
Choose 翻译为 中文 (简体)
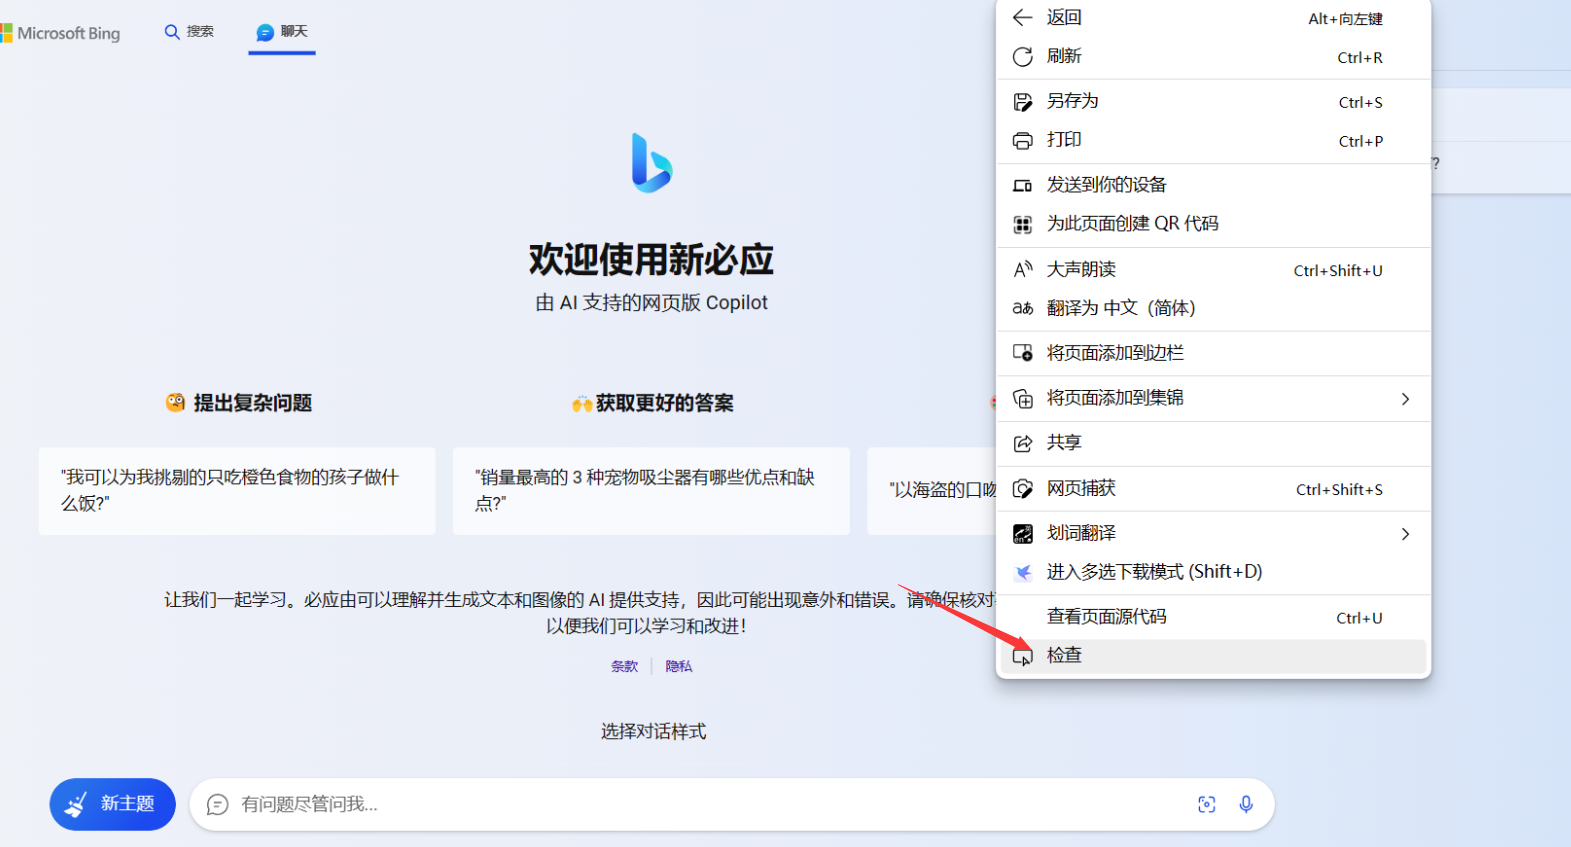(x=1213, y=308)
